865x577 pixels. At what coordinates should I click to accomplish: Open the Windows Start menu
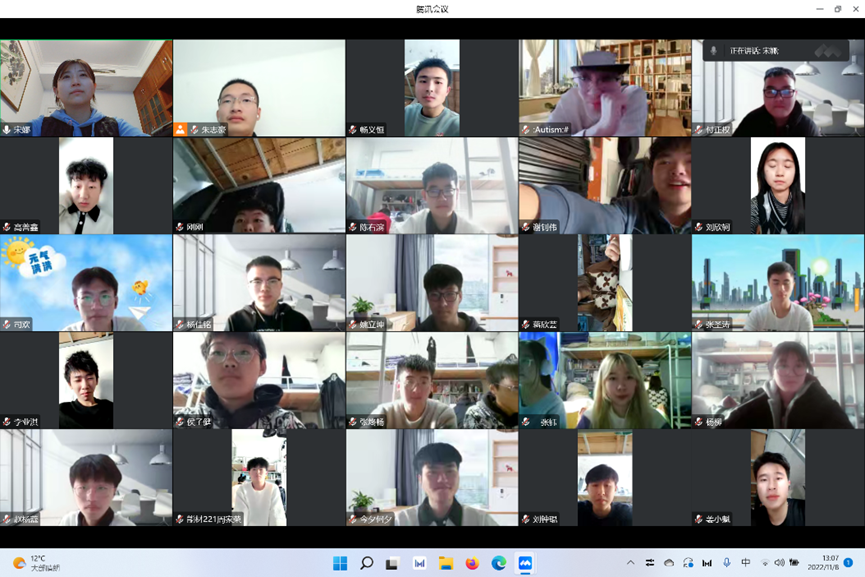[x=340, y=563]
